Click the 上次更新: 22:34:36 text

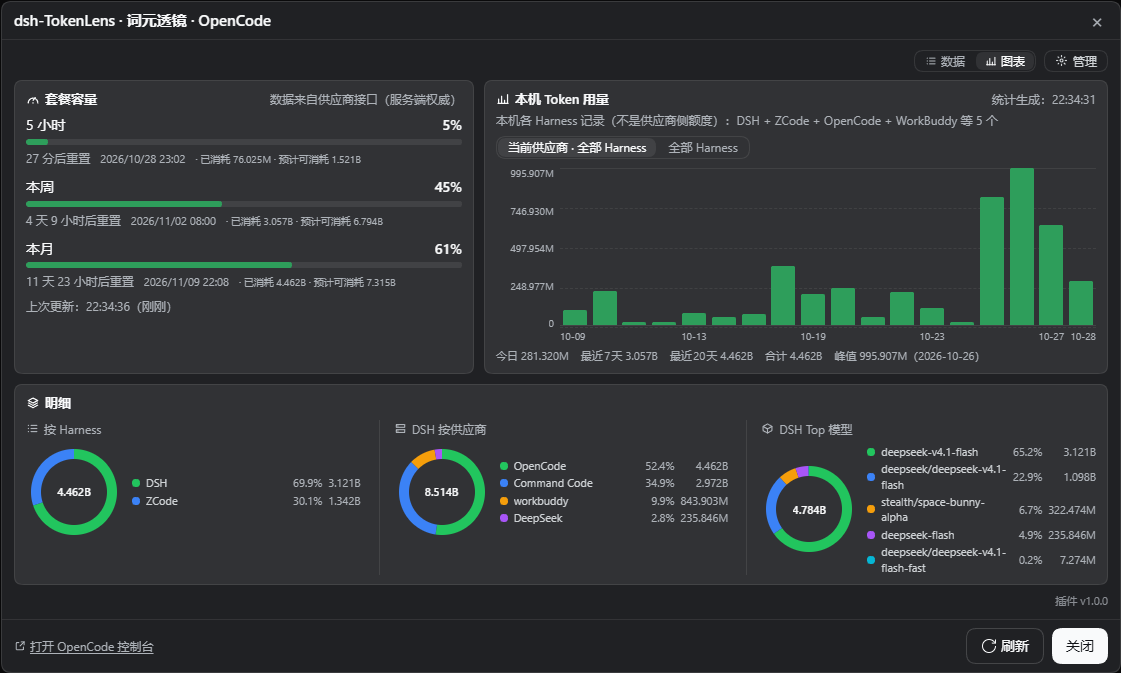tap(99, 307)
